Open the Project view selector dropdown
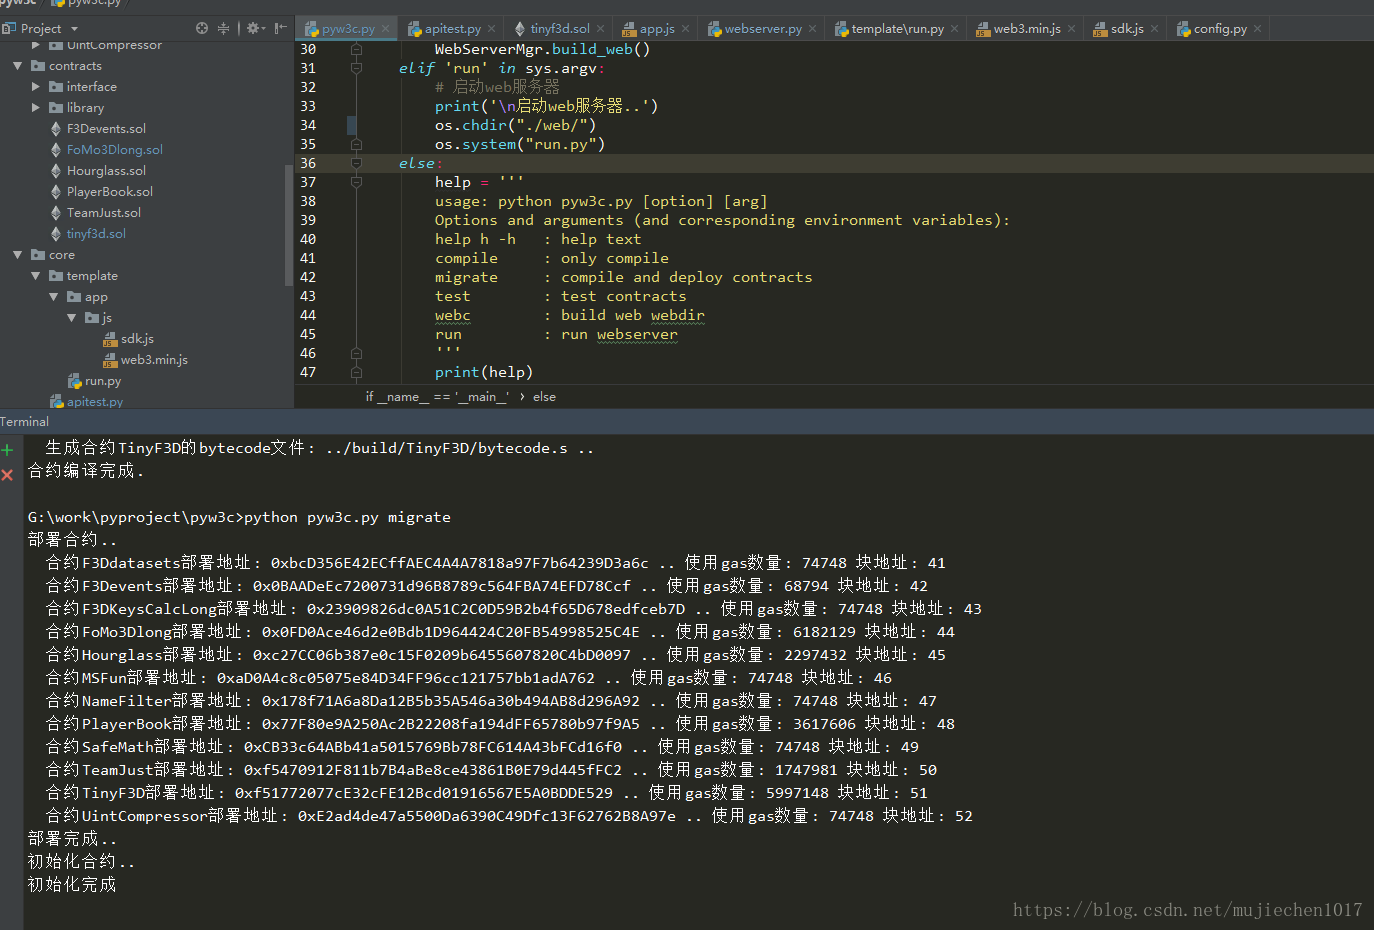Screen dimensions: 1374x930 pyautogui.click(x=74, y=29)
